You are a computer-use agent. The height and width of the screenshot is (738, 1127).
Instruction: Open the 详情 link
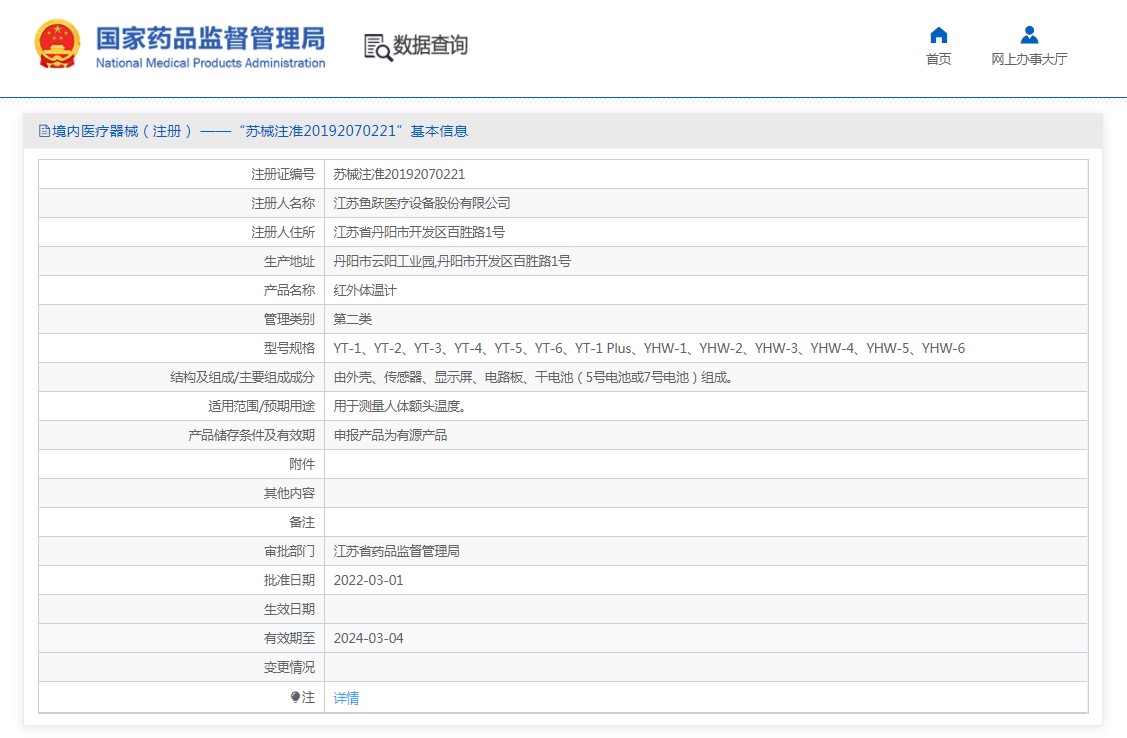pyautogui.click(x=346, y=698)
